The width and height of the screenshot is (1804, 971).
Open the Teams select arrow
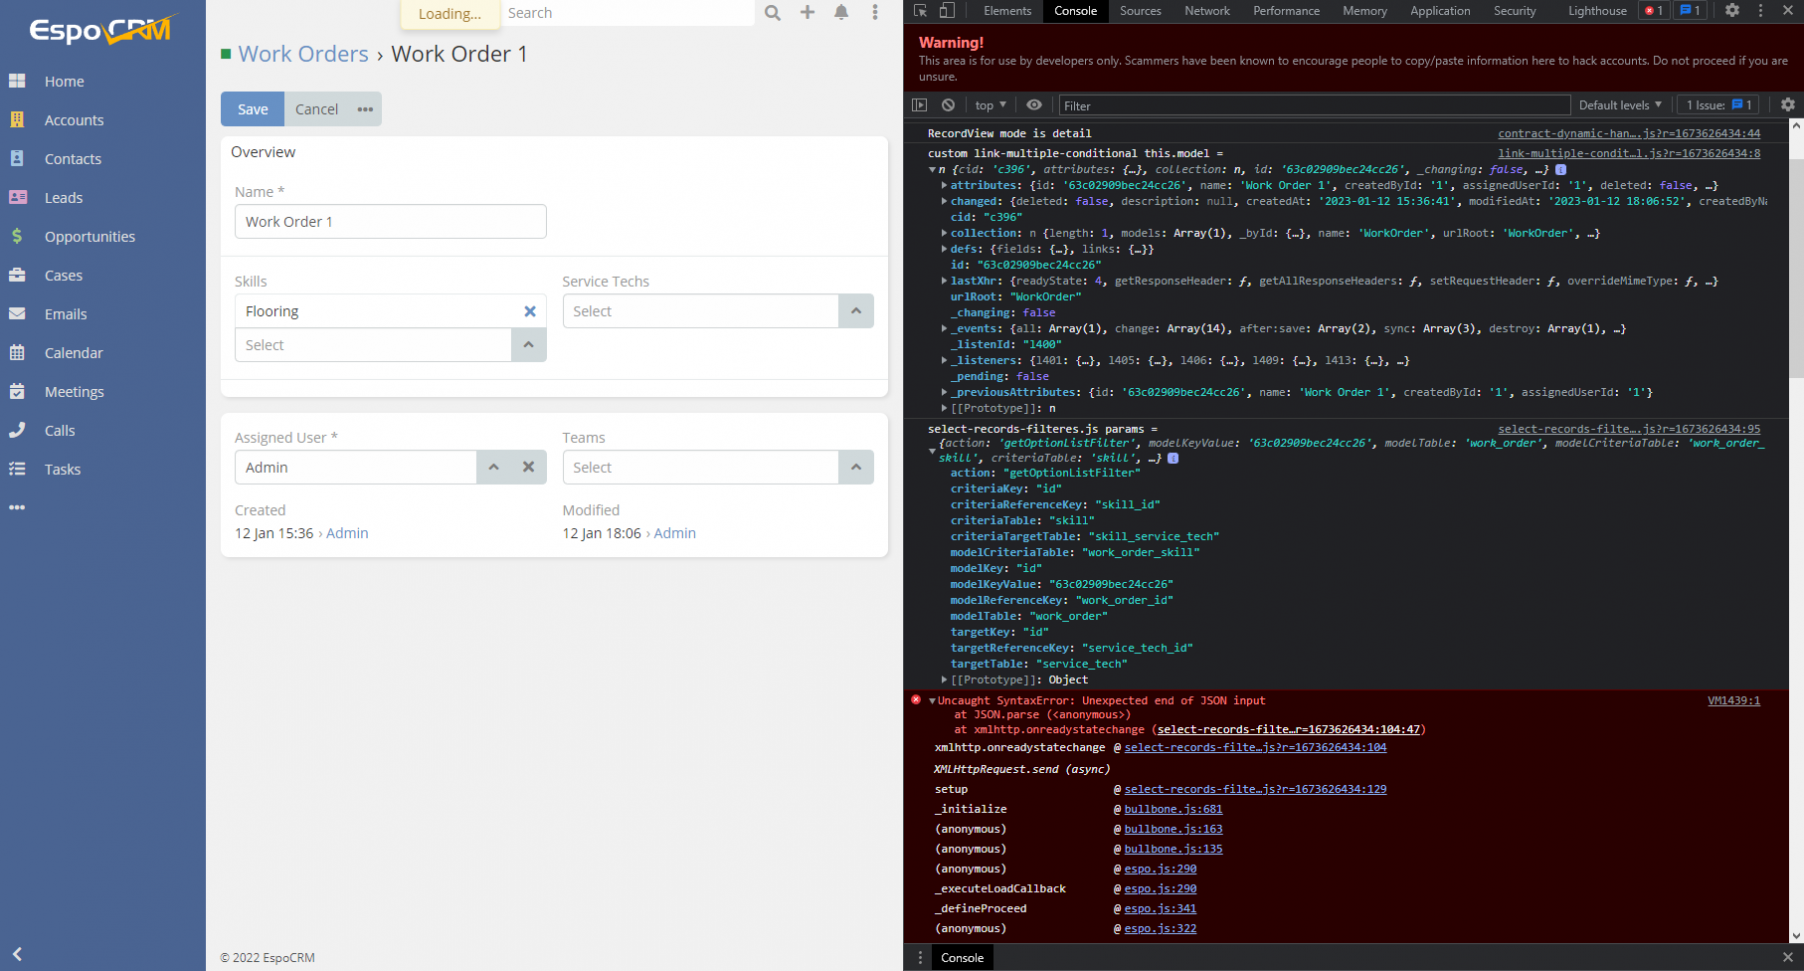click(856, 467)
